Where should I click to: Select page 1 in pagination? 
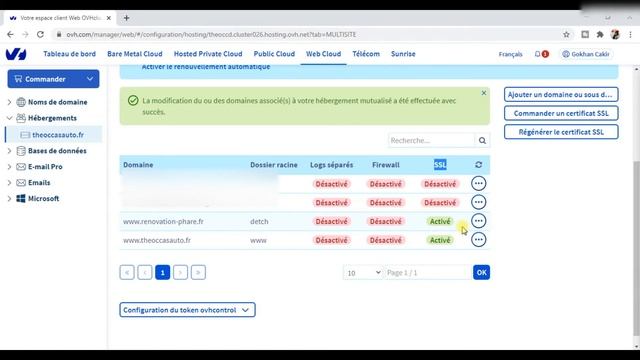point(162,272)
